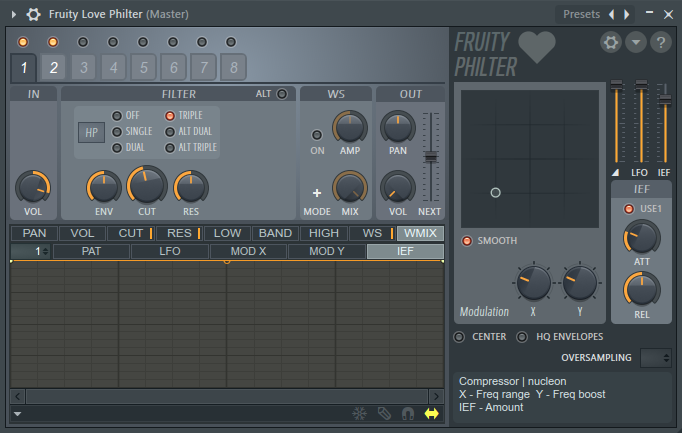Click the waveshaper AMP knob
The image size is (682, 433).
pos(350,127)
